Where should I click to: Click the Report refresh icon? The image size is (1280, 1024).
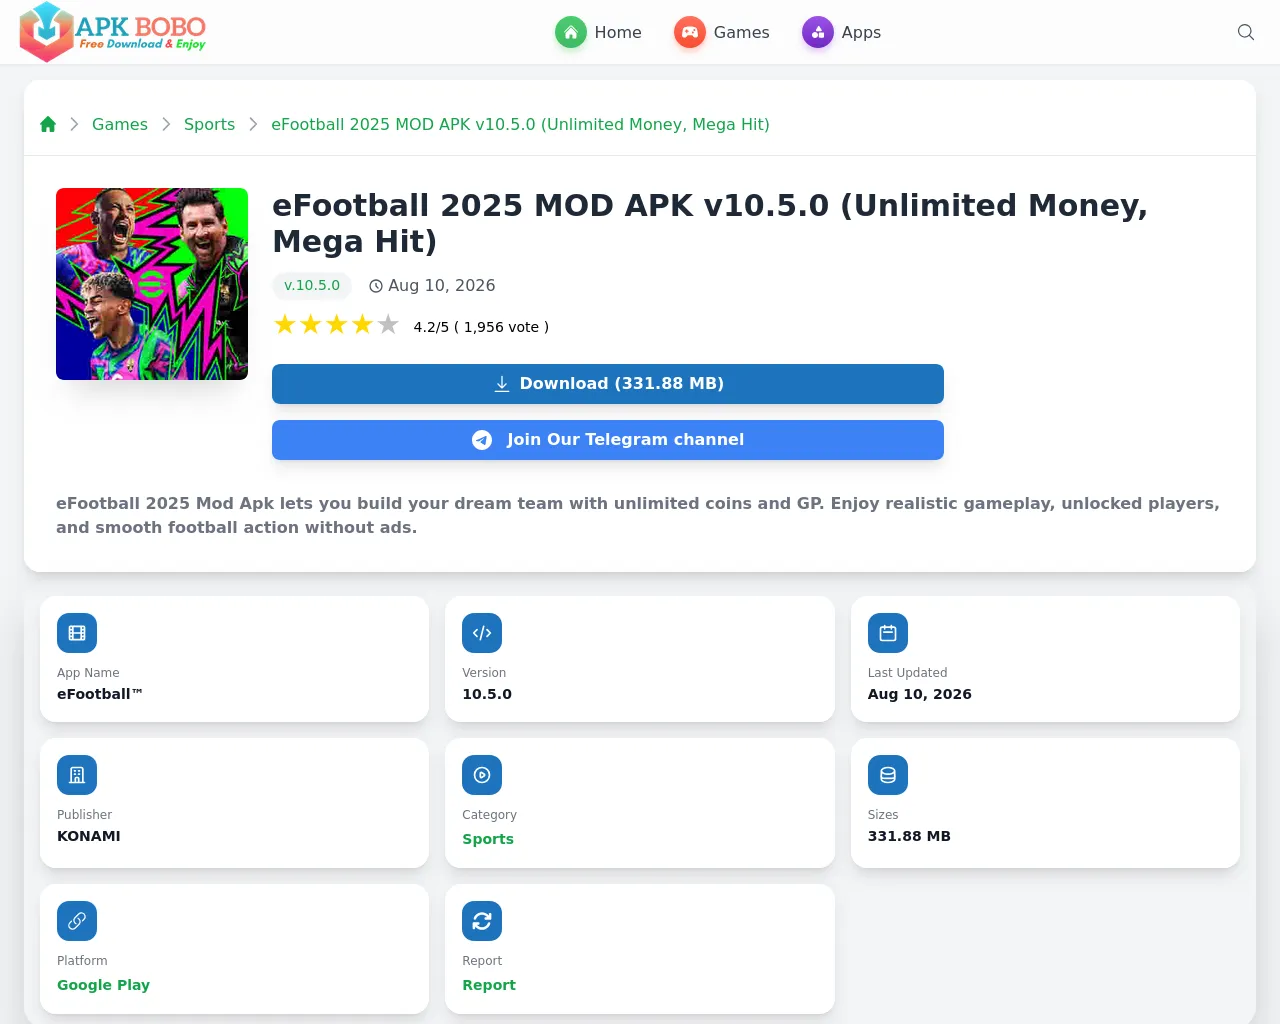coord(482,921)
